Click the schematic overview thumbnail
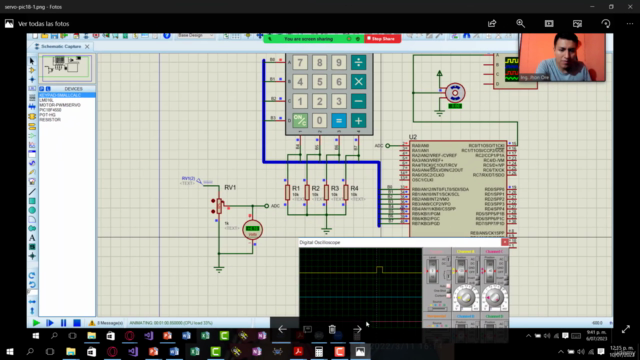This screenshot has height=360, width=640. (x=67, y=68)
